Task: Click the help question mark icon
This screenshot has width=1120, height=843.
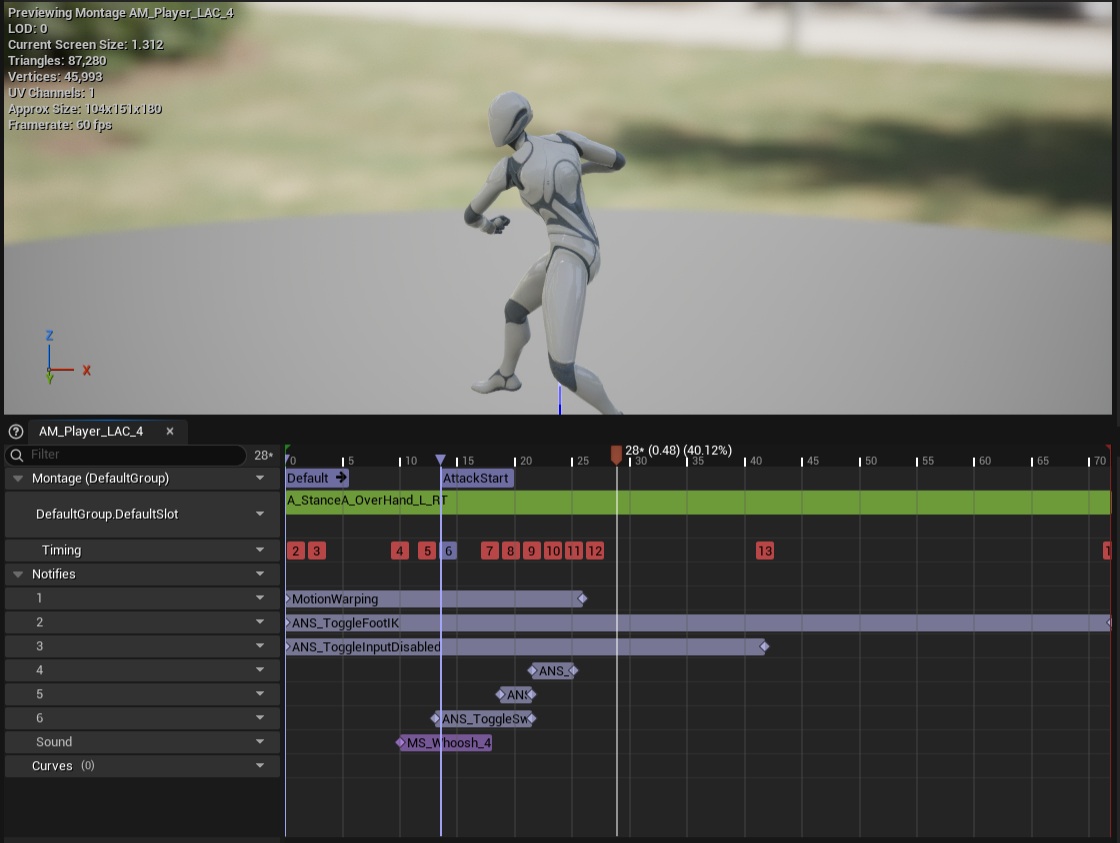Action: tap(16, 432)
